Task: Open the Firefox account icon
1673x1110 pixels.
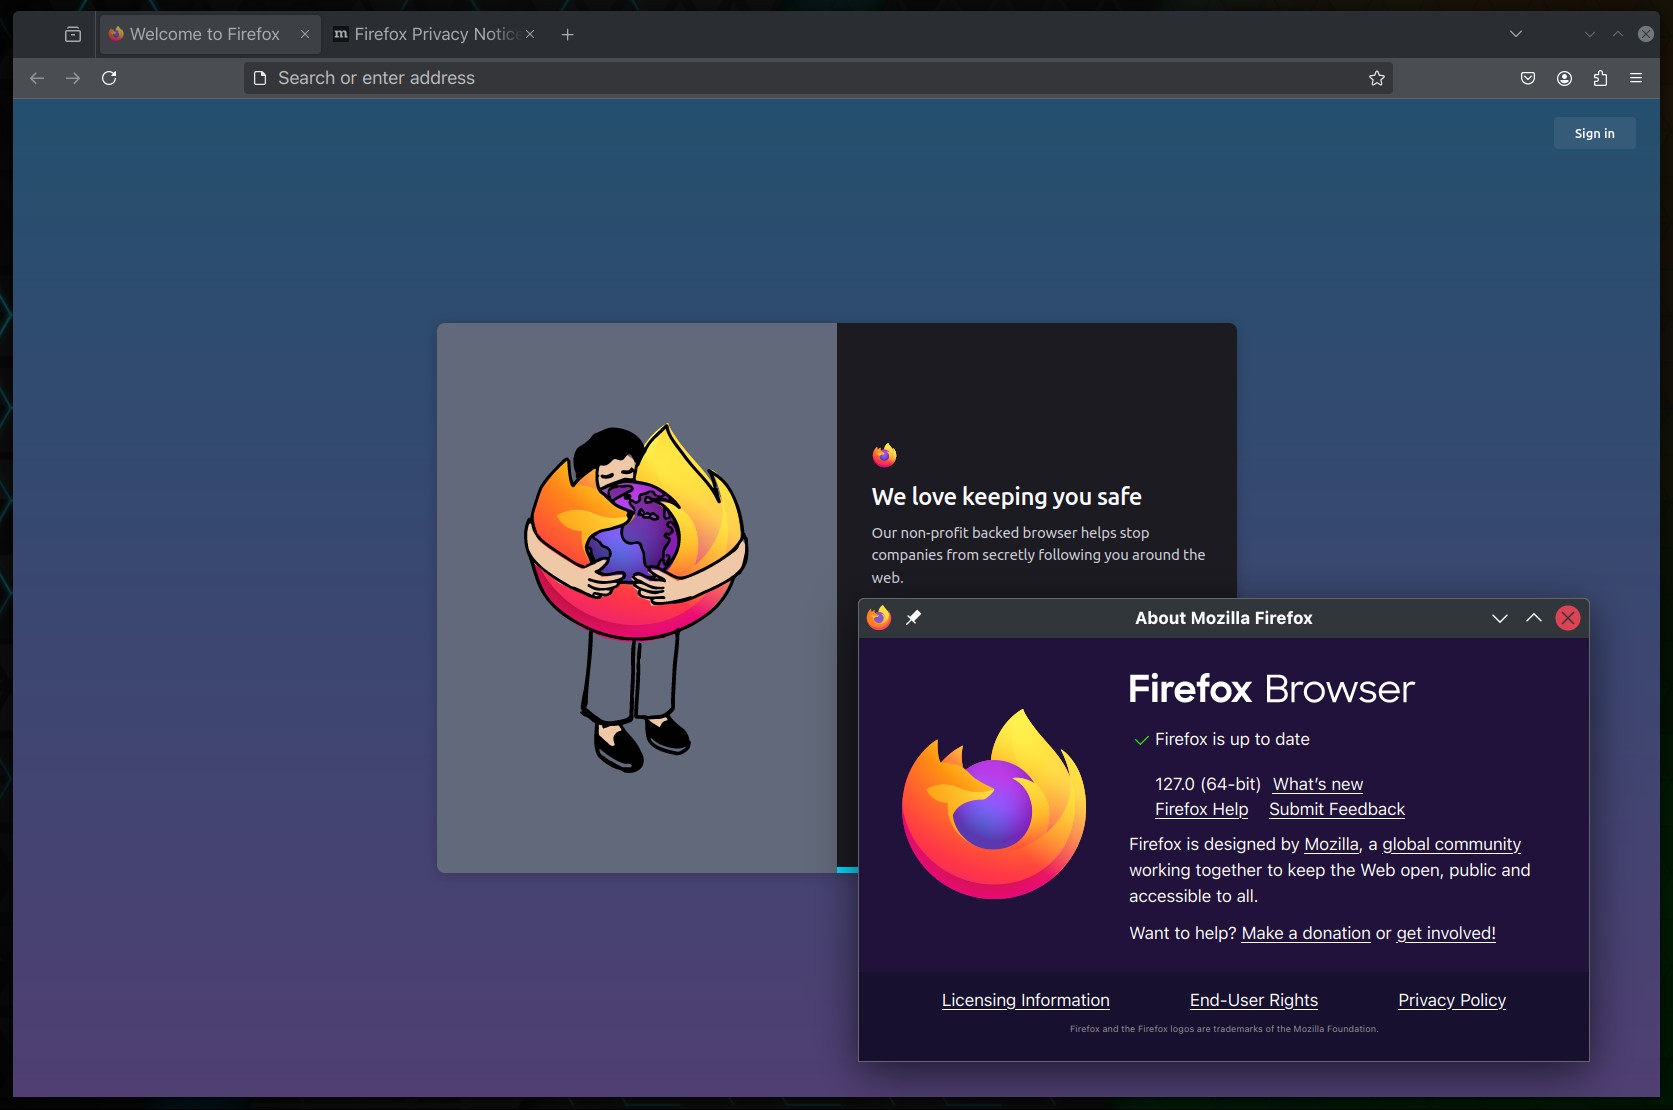Action: tap(1564, 78)
